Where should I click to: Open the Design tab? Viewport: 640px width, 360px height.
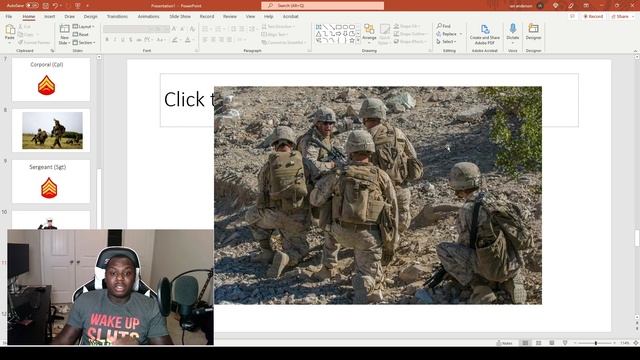click(90, 16)
